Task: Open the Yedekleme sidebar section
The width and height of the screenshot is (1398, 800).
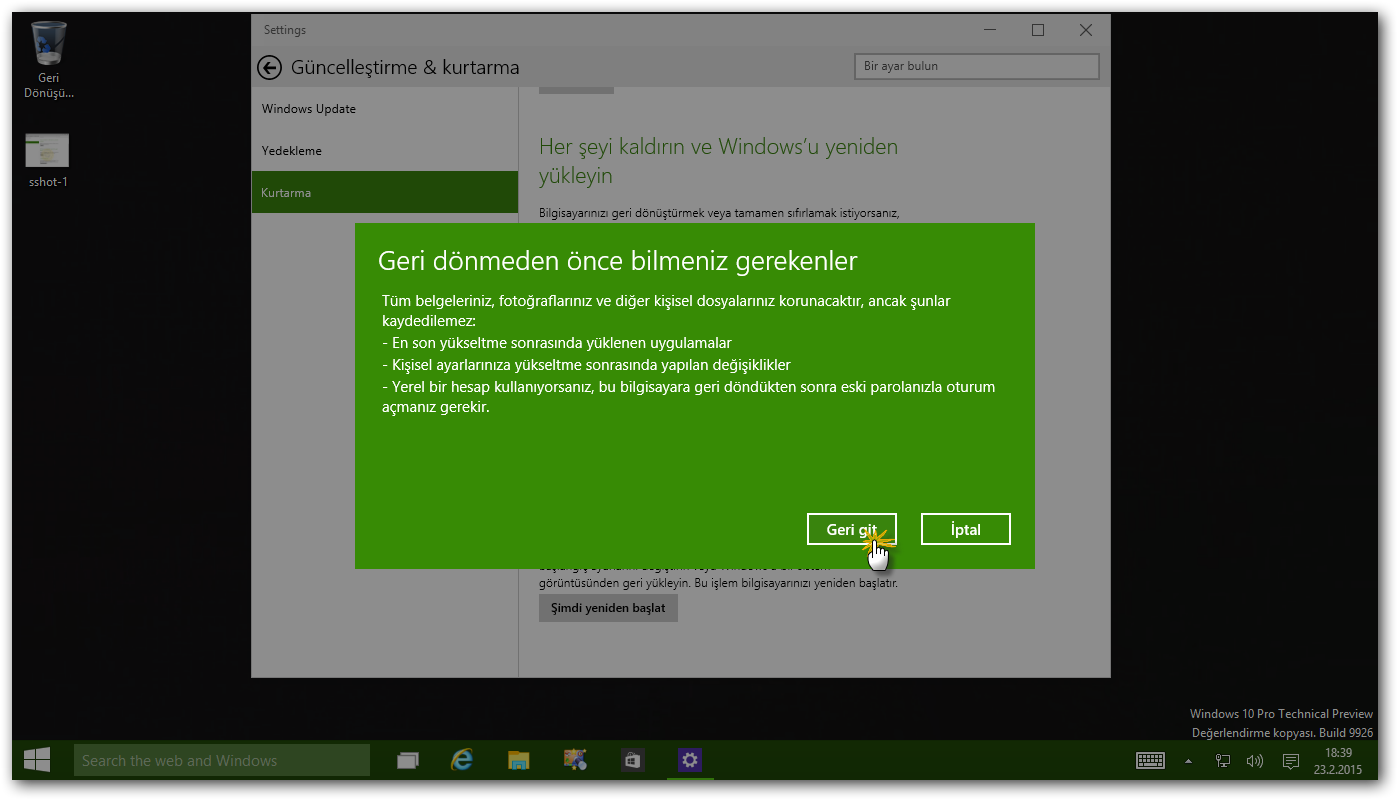Action: [385, 151]
